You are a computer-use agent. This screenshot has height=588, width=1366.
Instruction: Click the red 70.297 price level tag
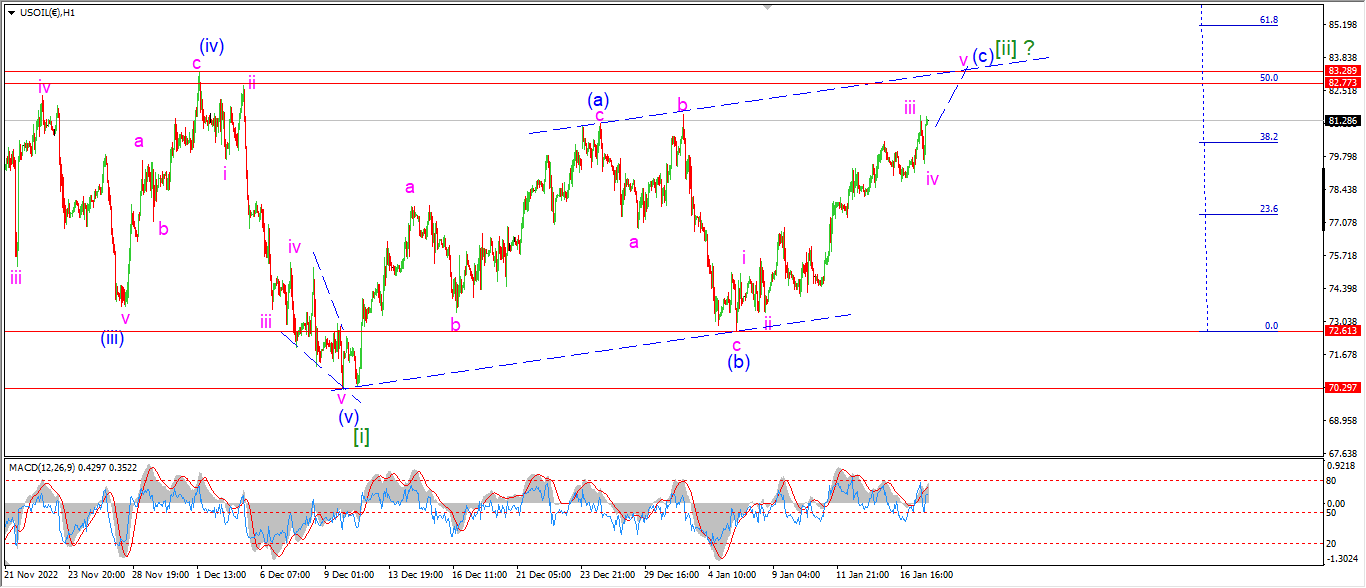1342,388
